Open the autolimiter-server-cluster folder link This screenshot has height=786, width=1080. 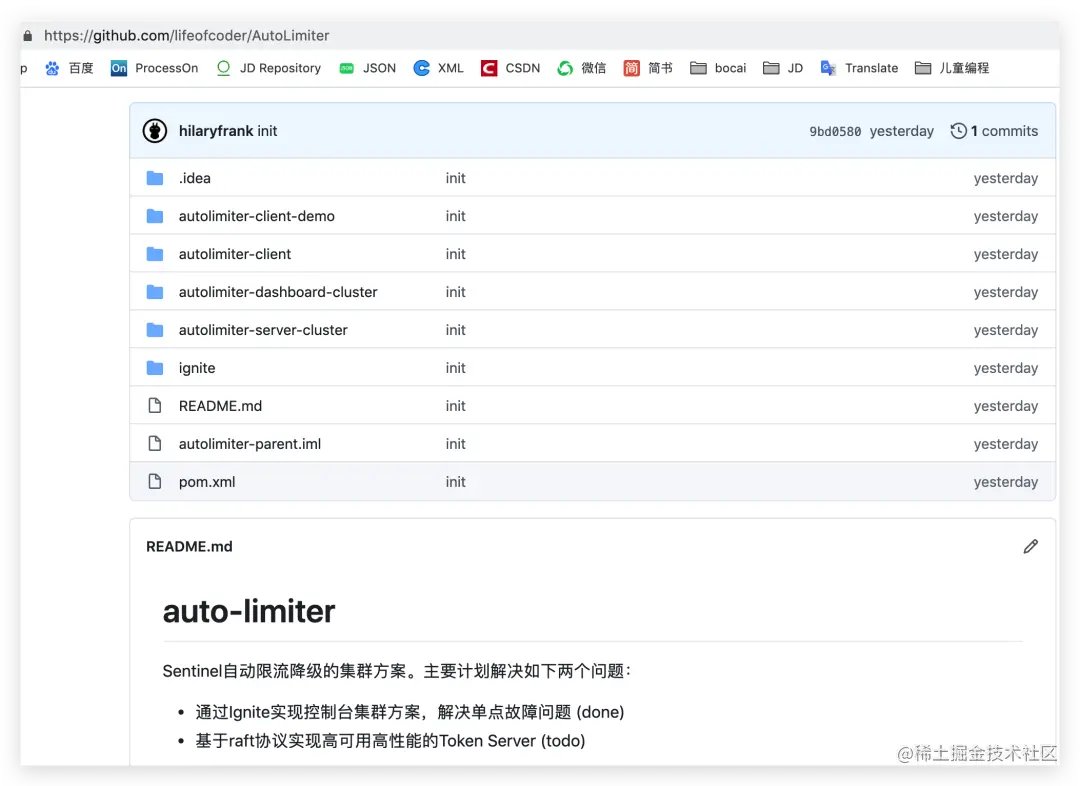click(262, 330)
